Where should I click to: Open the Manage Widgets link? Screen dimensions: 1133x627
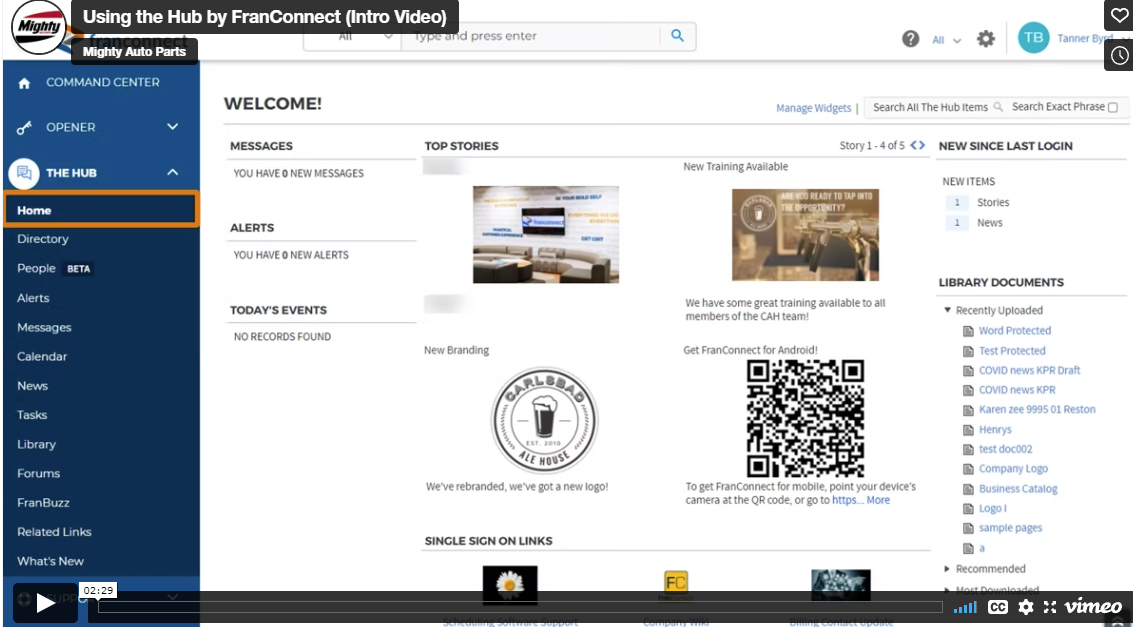[x=813, y=107]
